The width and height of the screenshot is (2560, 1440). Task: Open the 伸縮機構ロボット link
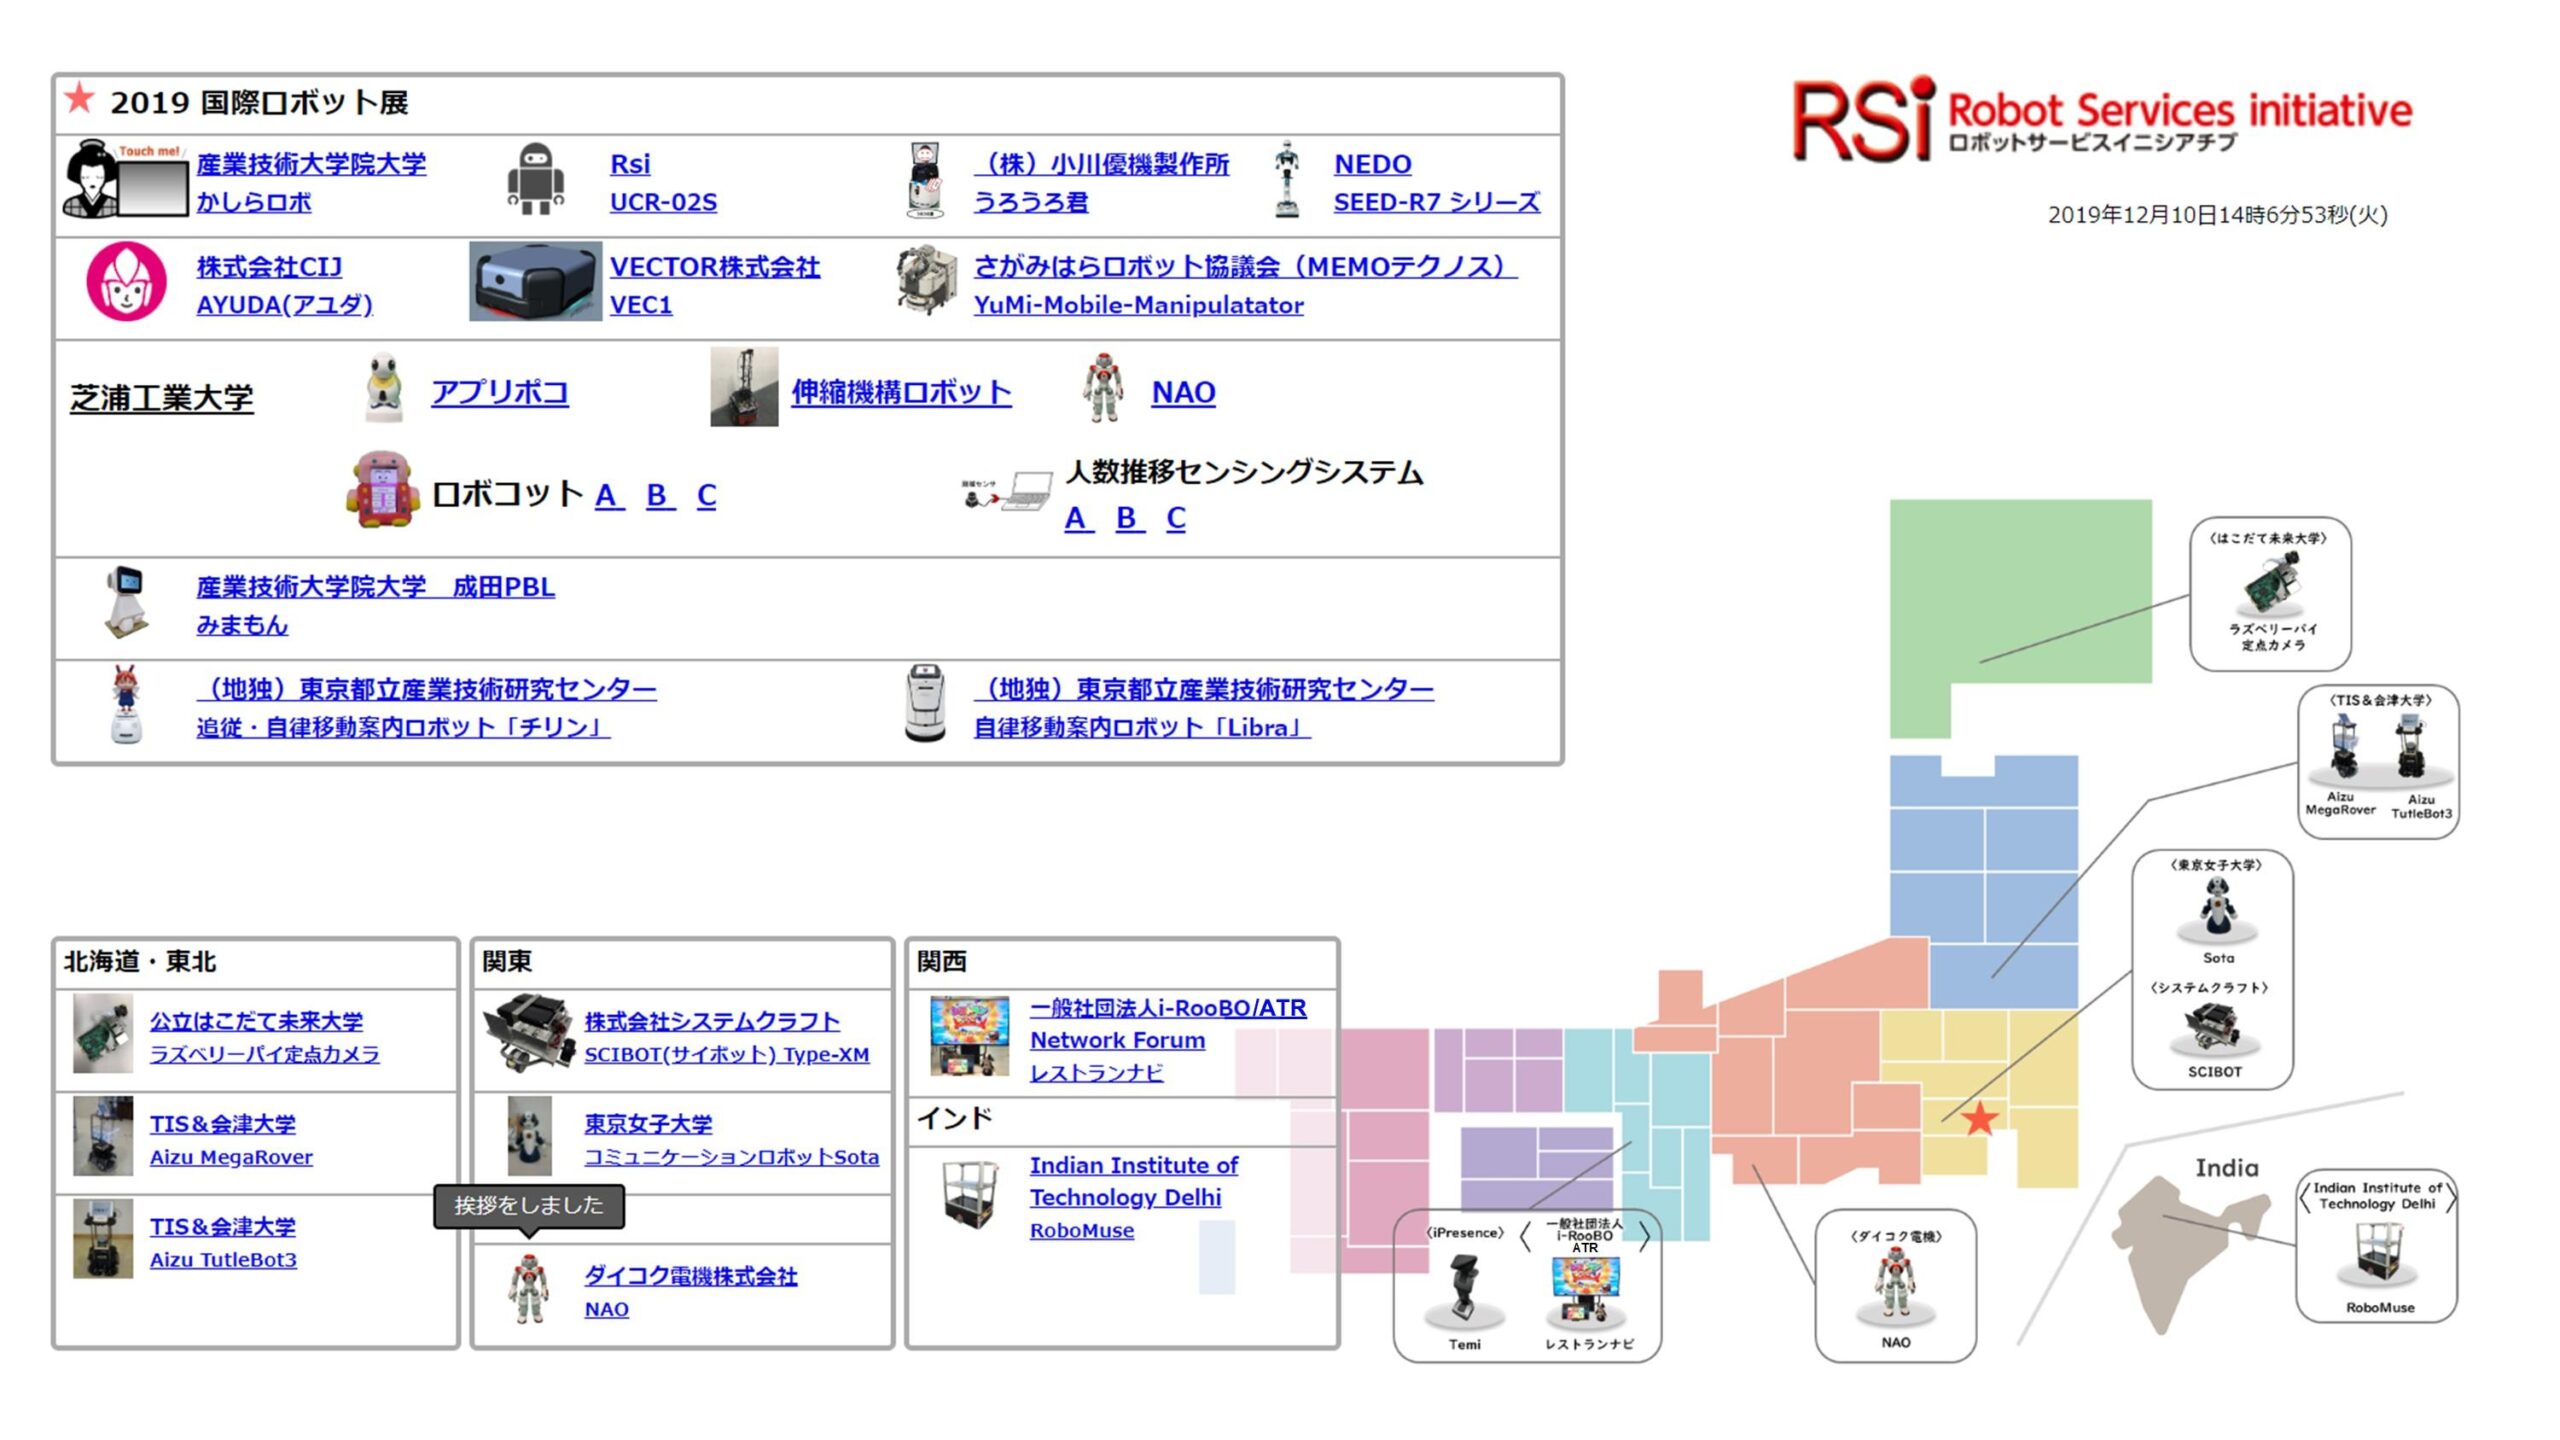coord(900,392)
